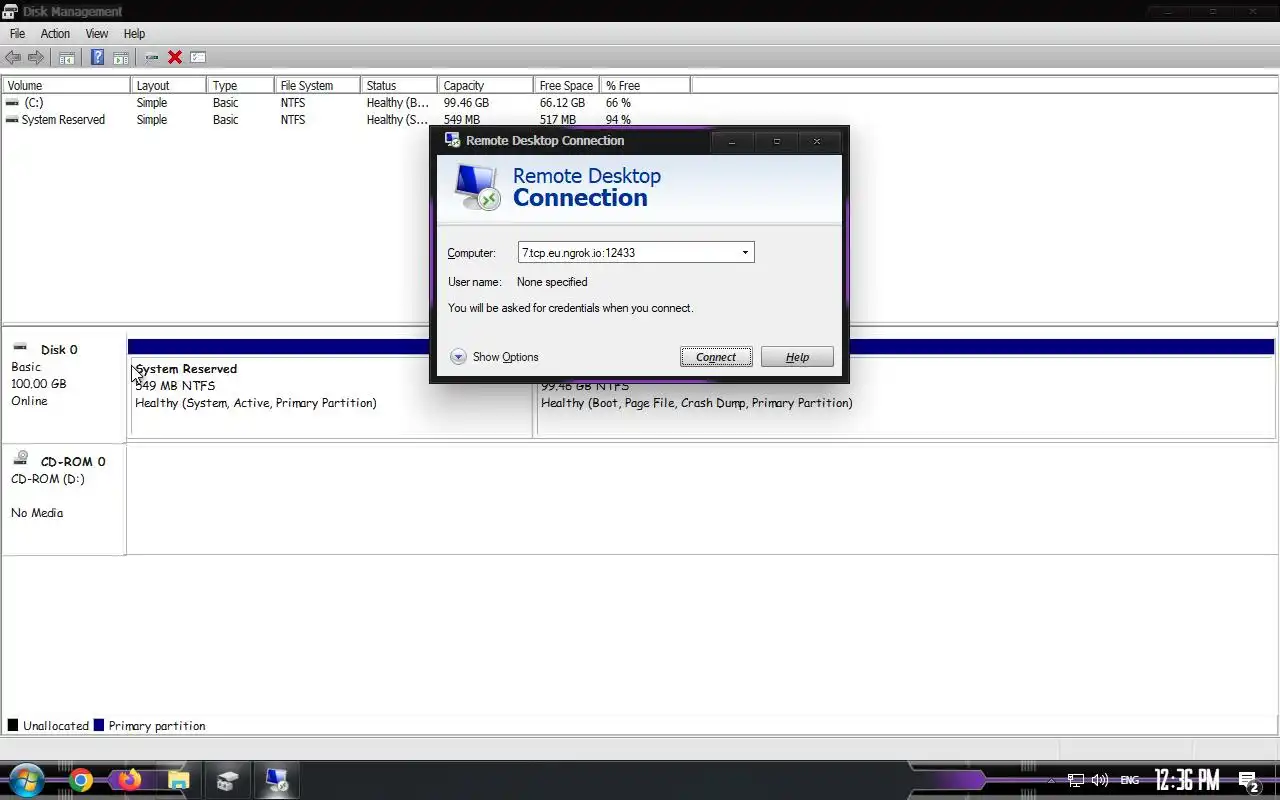Minimize the Remote Desktop Connection dialog
Image resolution: width=1280 pixels, height=800 pixels.
tap(732, 141)
